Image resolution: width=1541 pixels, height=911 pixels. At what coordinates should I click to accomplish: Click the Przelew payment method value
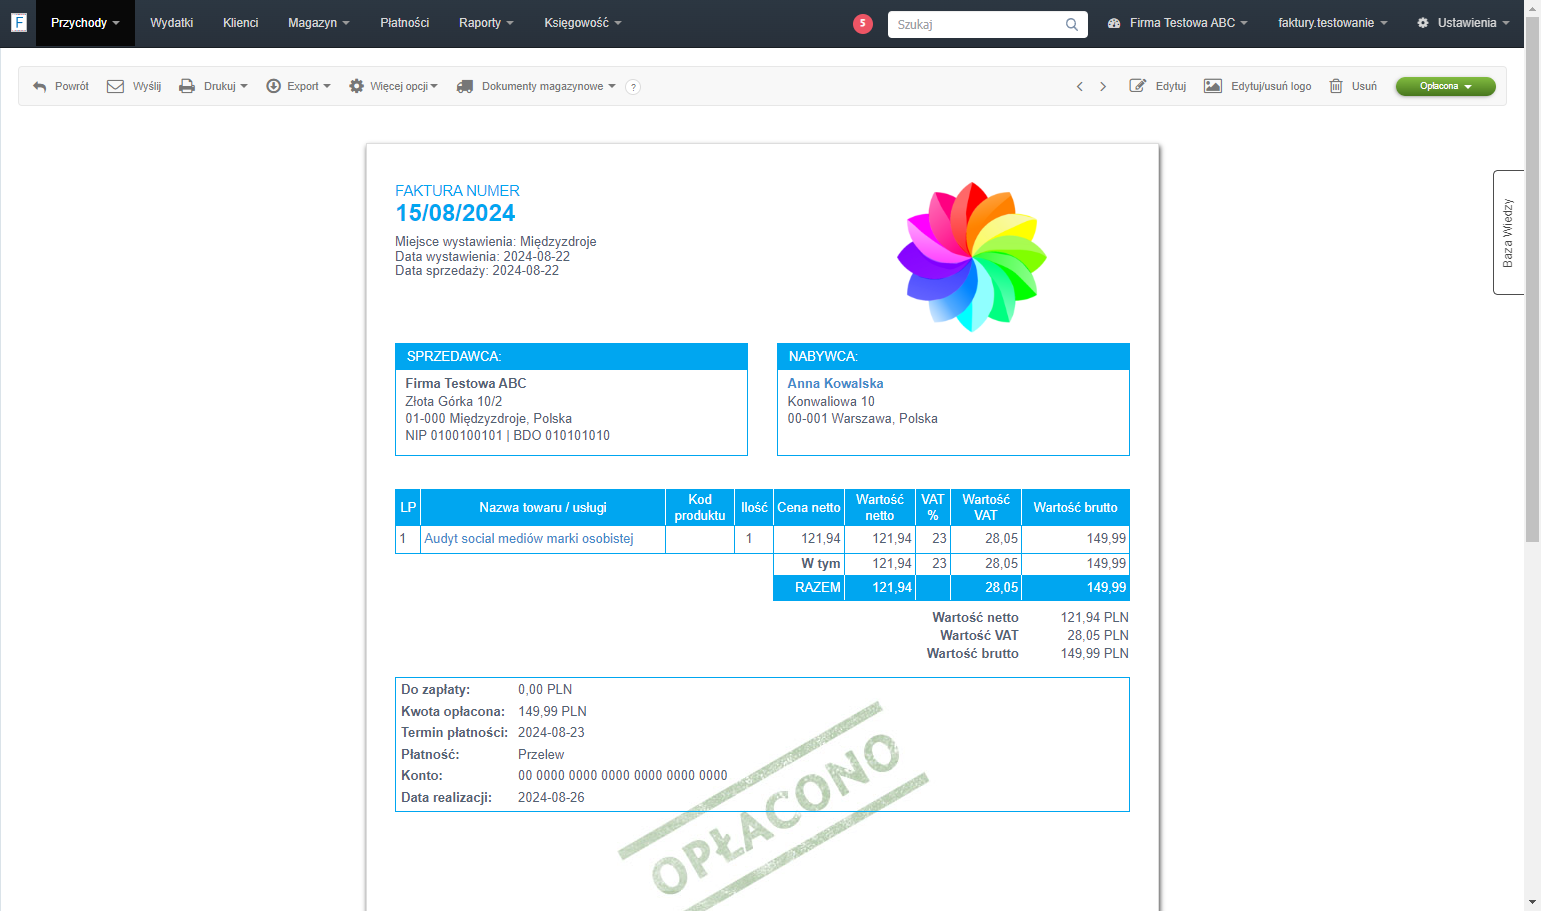[x=541, y=754]
